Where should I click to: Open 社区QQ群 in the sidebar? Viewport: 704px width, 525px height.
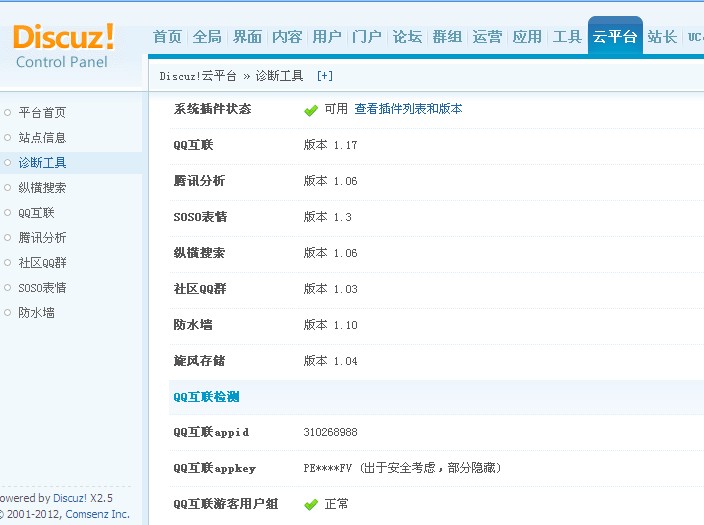click(42, 263)
